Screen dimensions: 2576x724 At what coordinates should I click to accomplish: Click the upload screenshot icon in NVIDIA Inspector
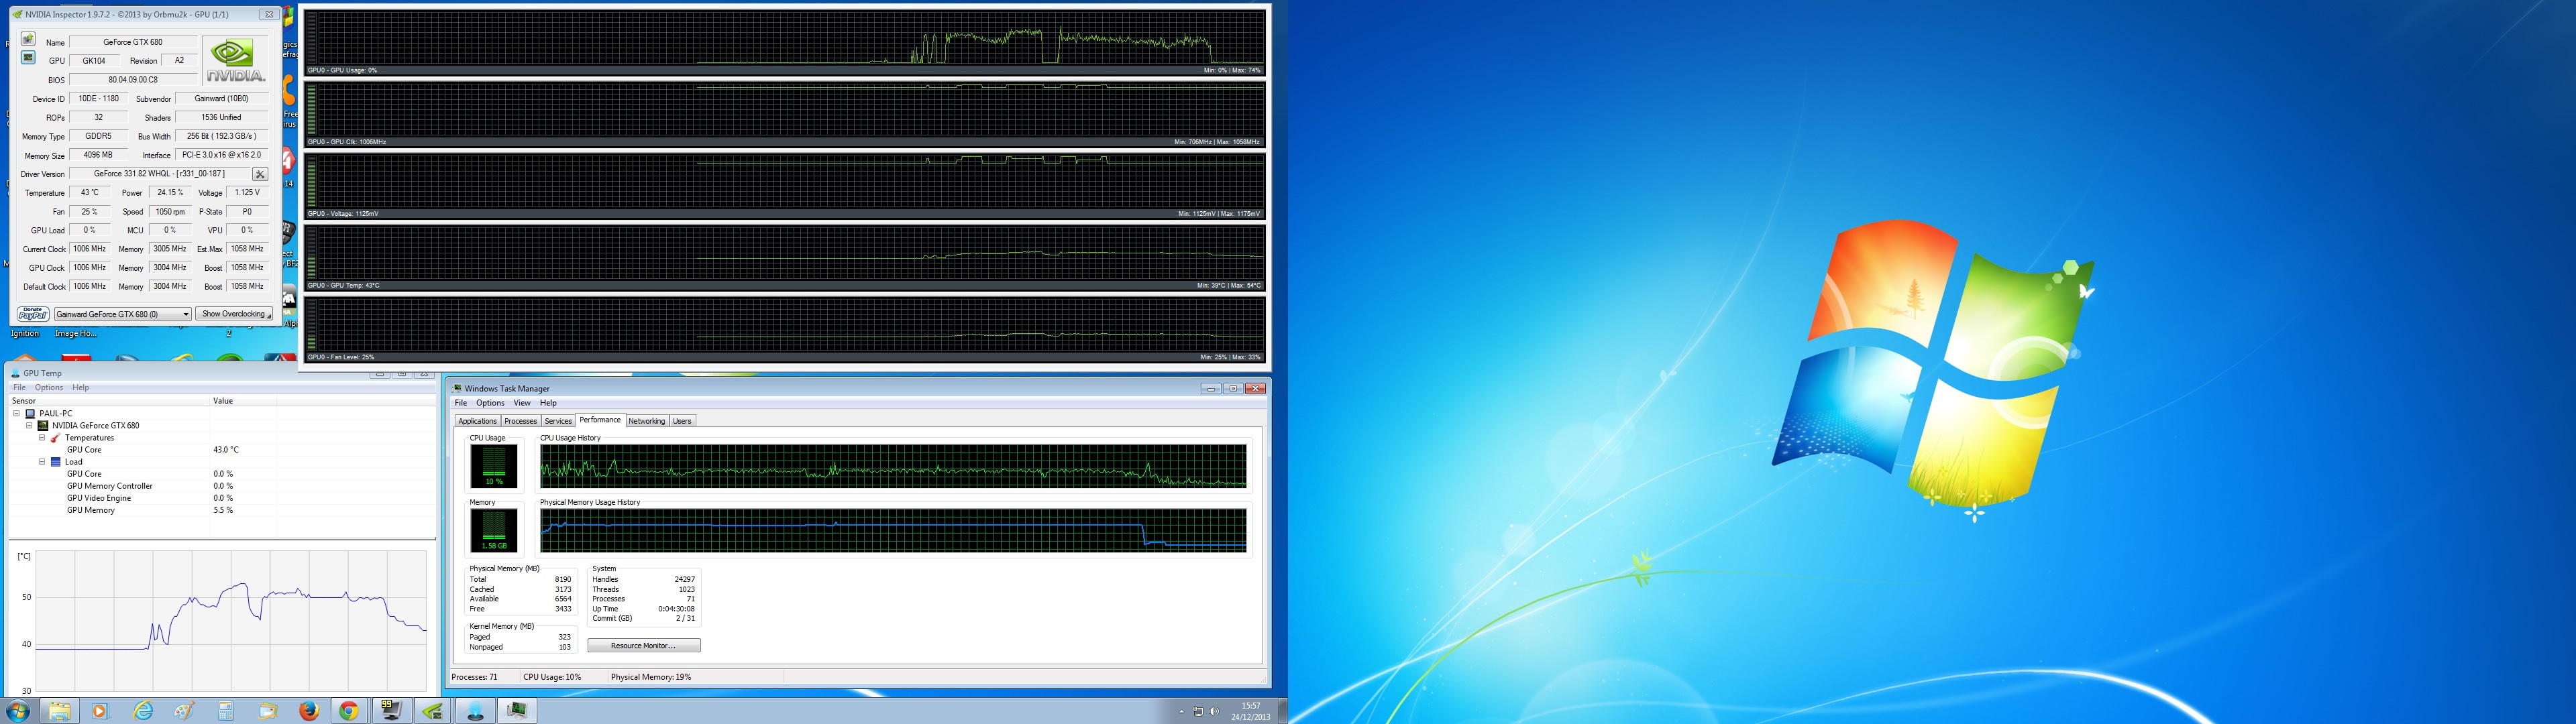click(28, 39)
